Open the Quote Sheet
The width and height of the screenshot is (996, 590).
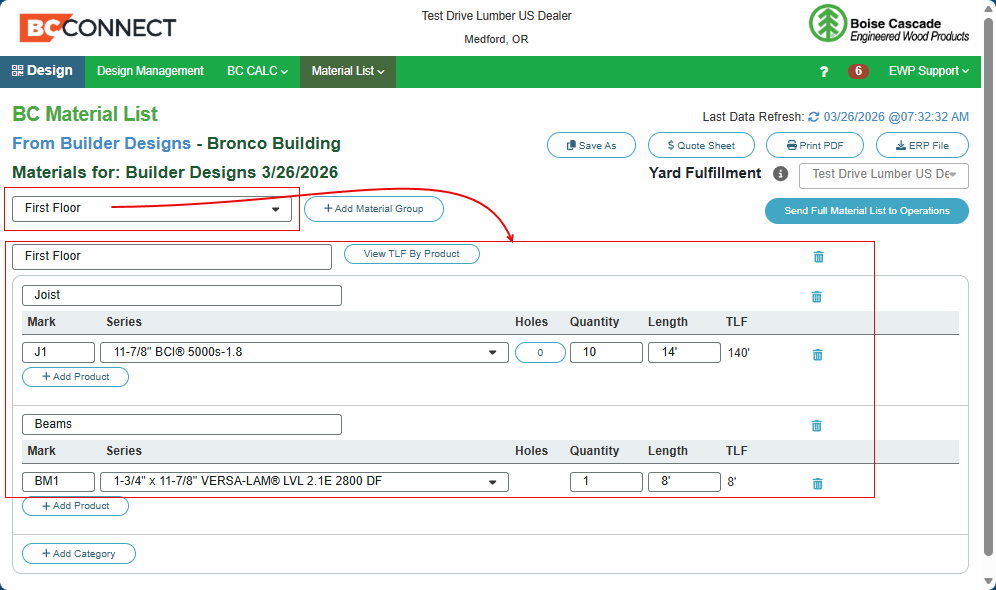[701, 145]
